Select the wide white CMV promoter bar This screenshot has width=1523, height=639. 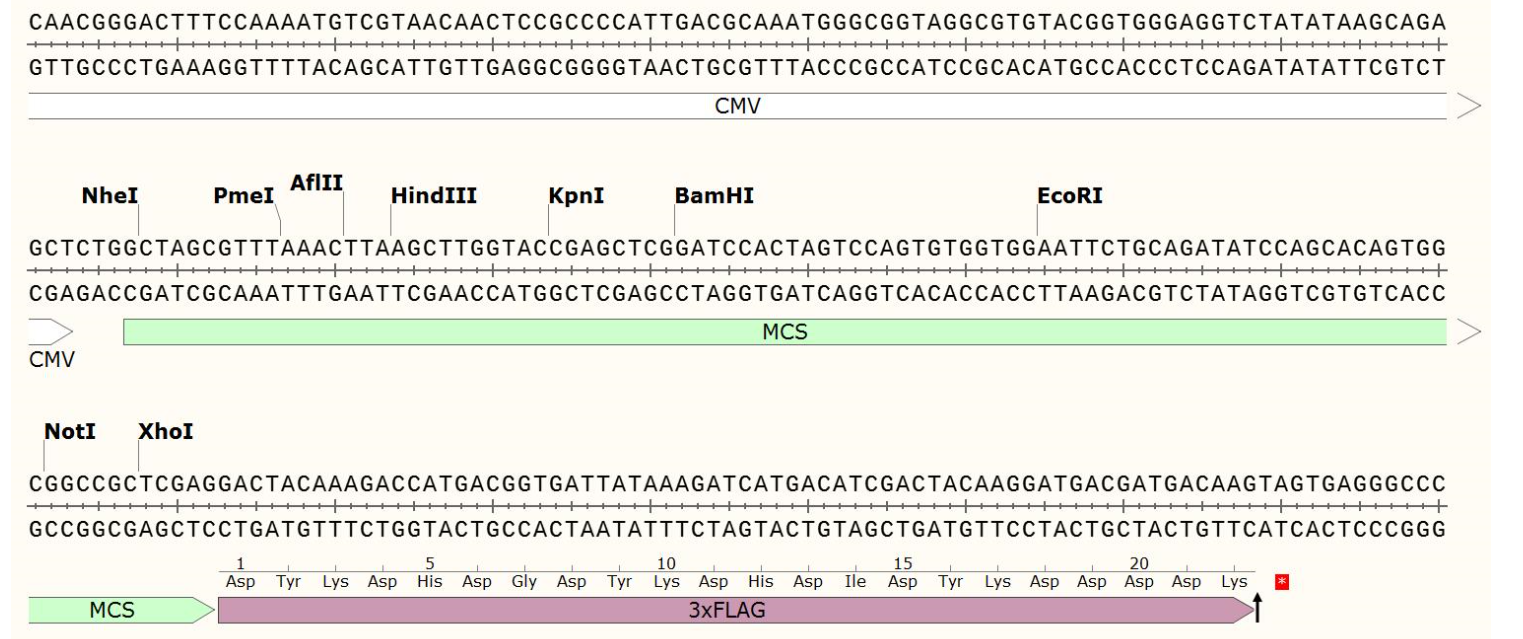tap(737, 106)
